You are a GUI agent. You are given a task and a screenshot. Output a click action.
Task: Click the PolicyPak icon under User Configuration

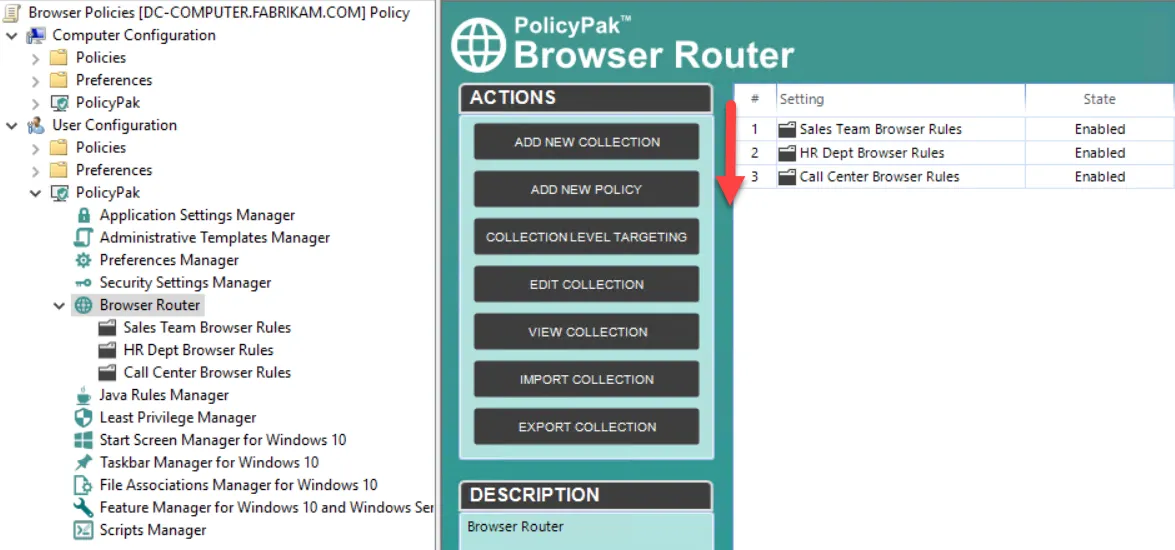pyautogui.click(x=59, y=193)
